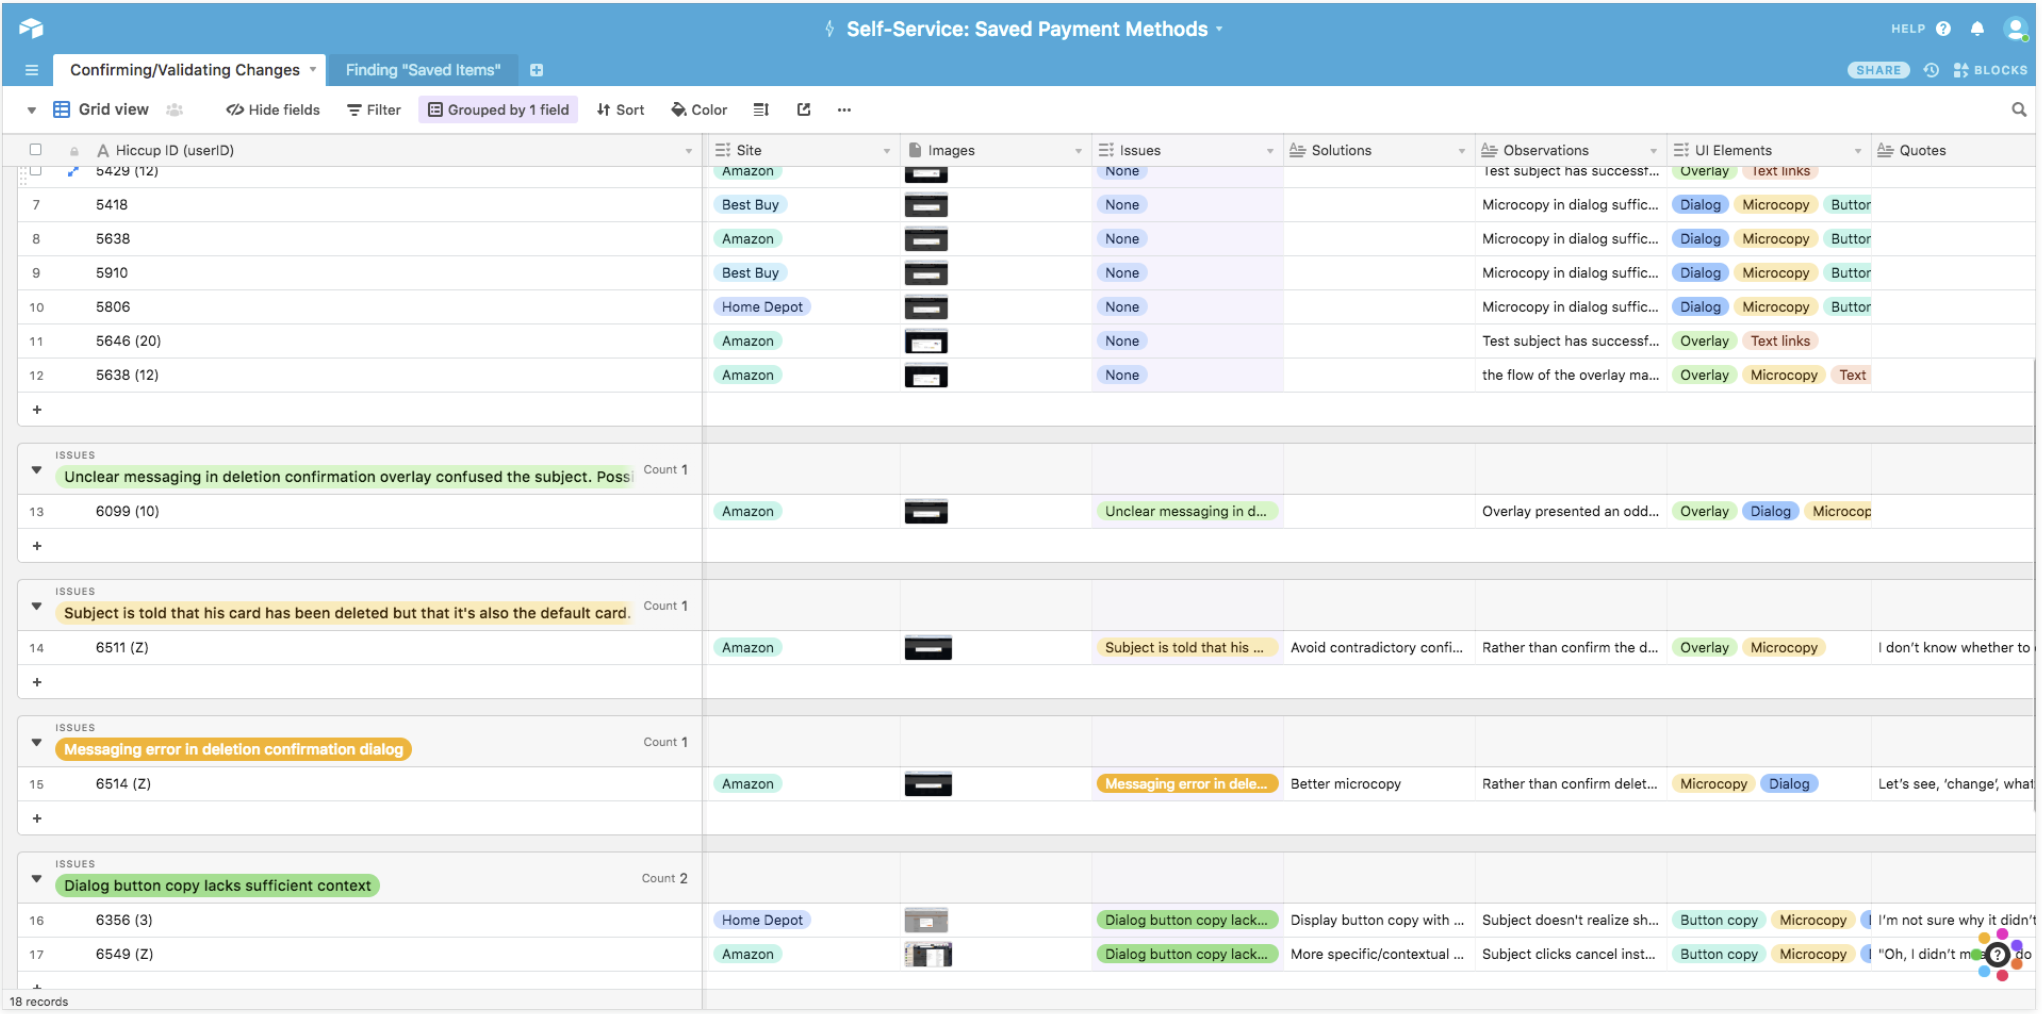The width and height of the screenshot is (2042, 1014).
Task: Open the Filter options
Action: 374,110
